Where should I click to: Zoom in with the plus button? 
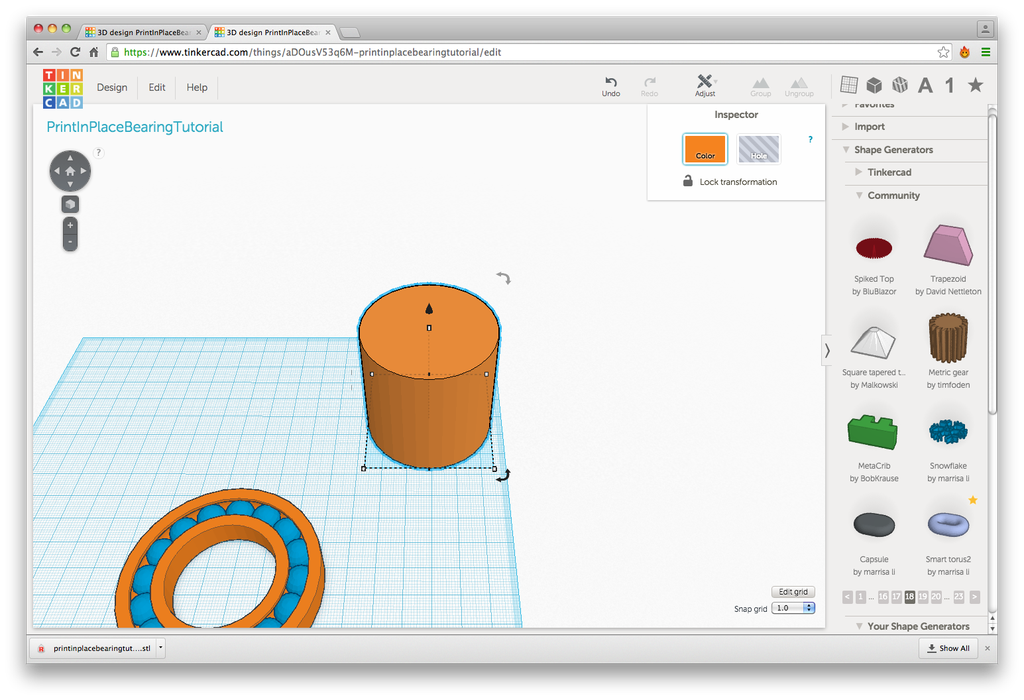click(70, 225)
